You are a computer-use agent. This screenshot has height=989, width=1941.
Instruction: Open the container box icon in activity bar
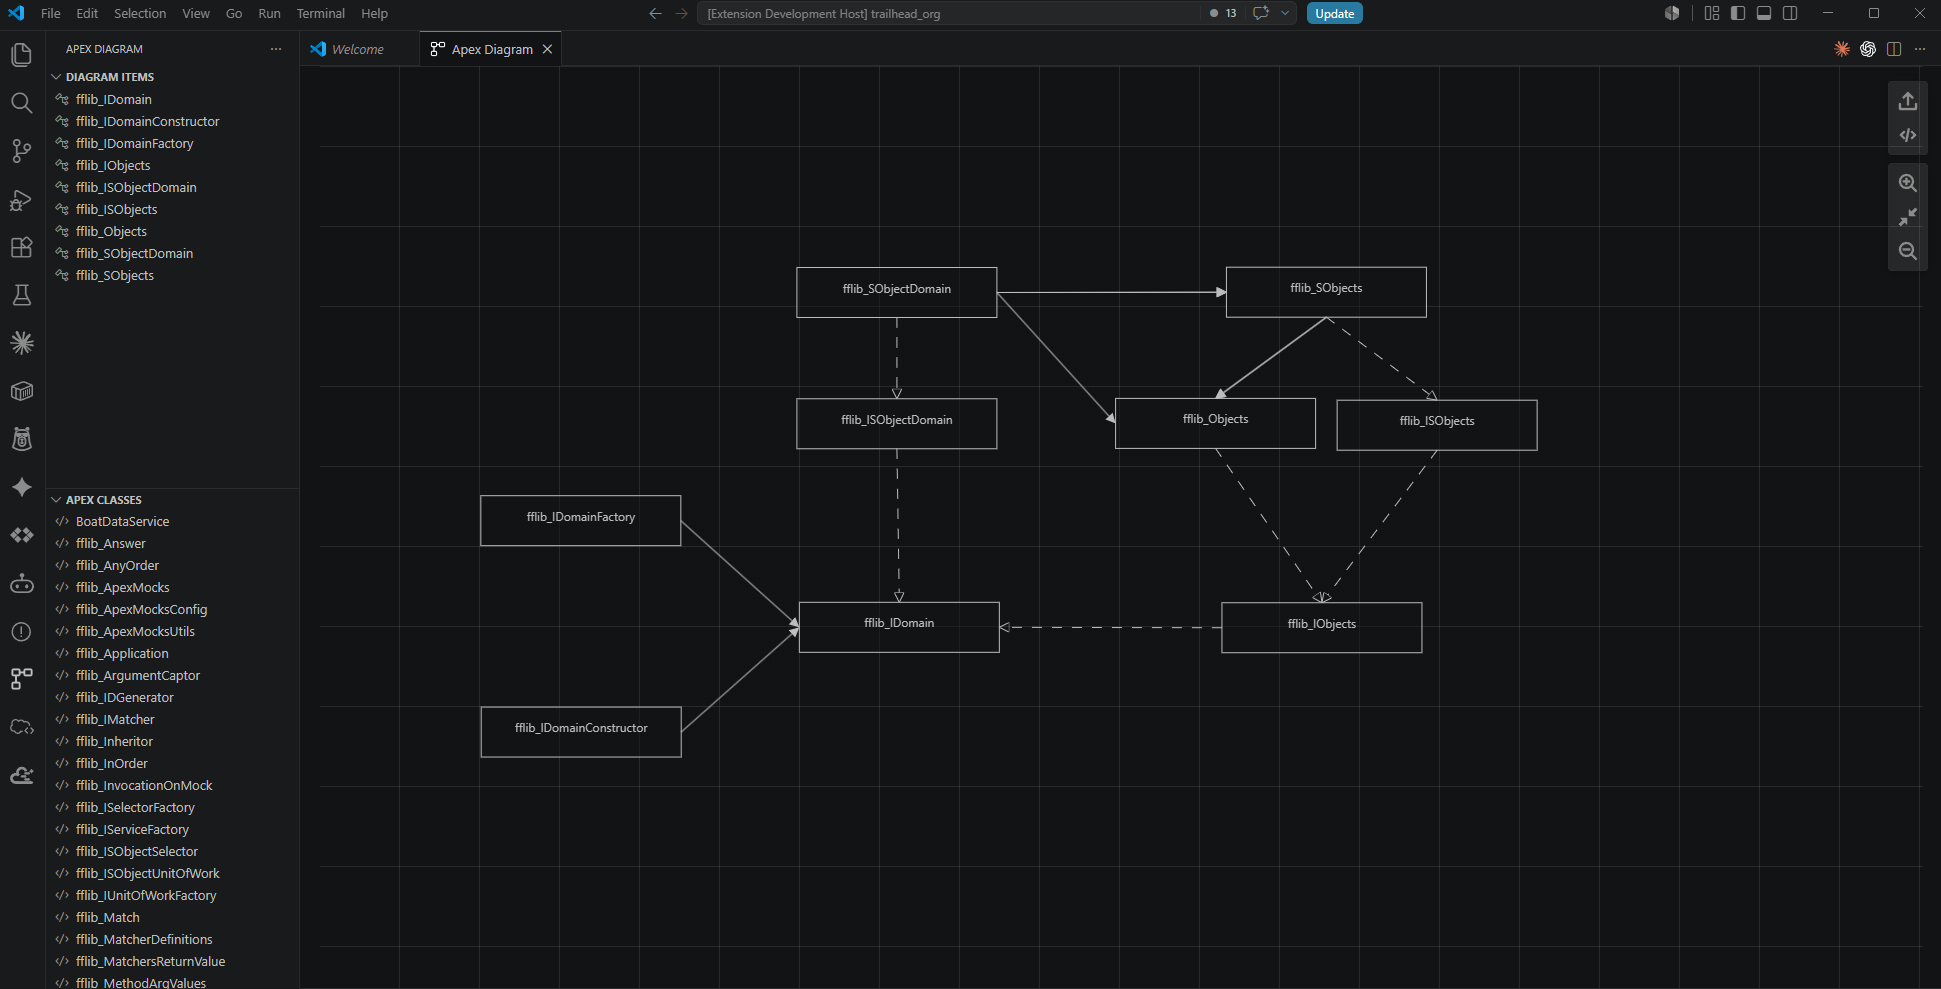click(21, 391)
